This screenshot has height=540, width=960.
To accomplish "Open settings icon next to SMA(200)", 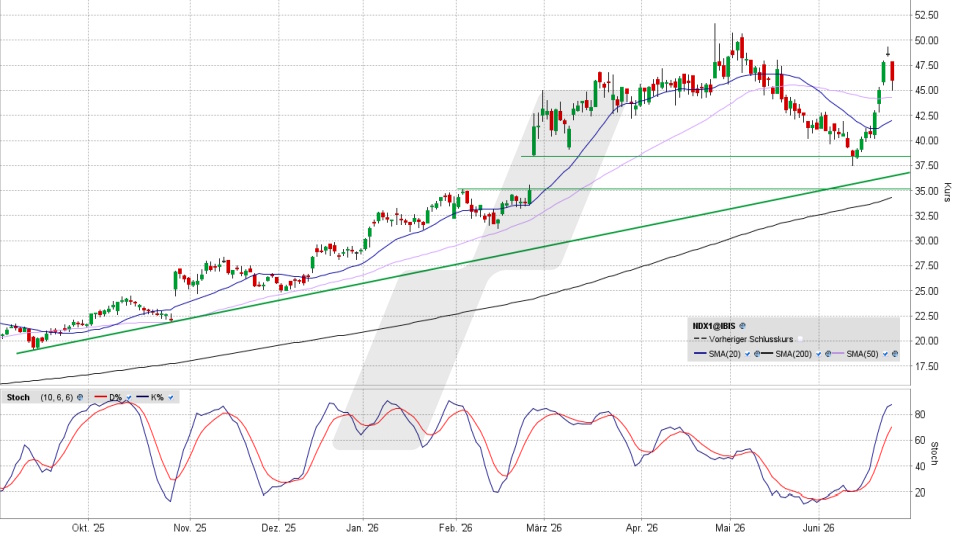I will 828,354.
